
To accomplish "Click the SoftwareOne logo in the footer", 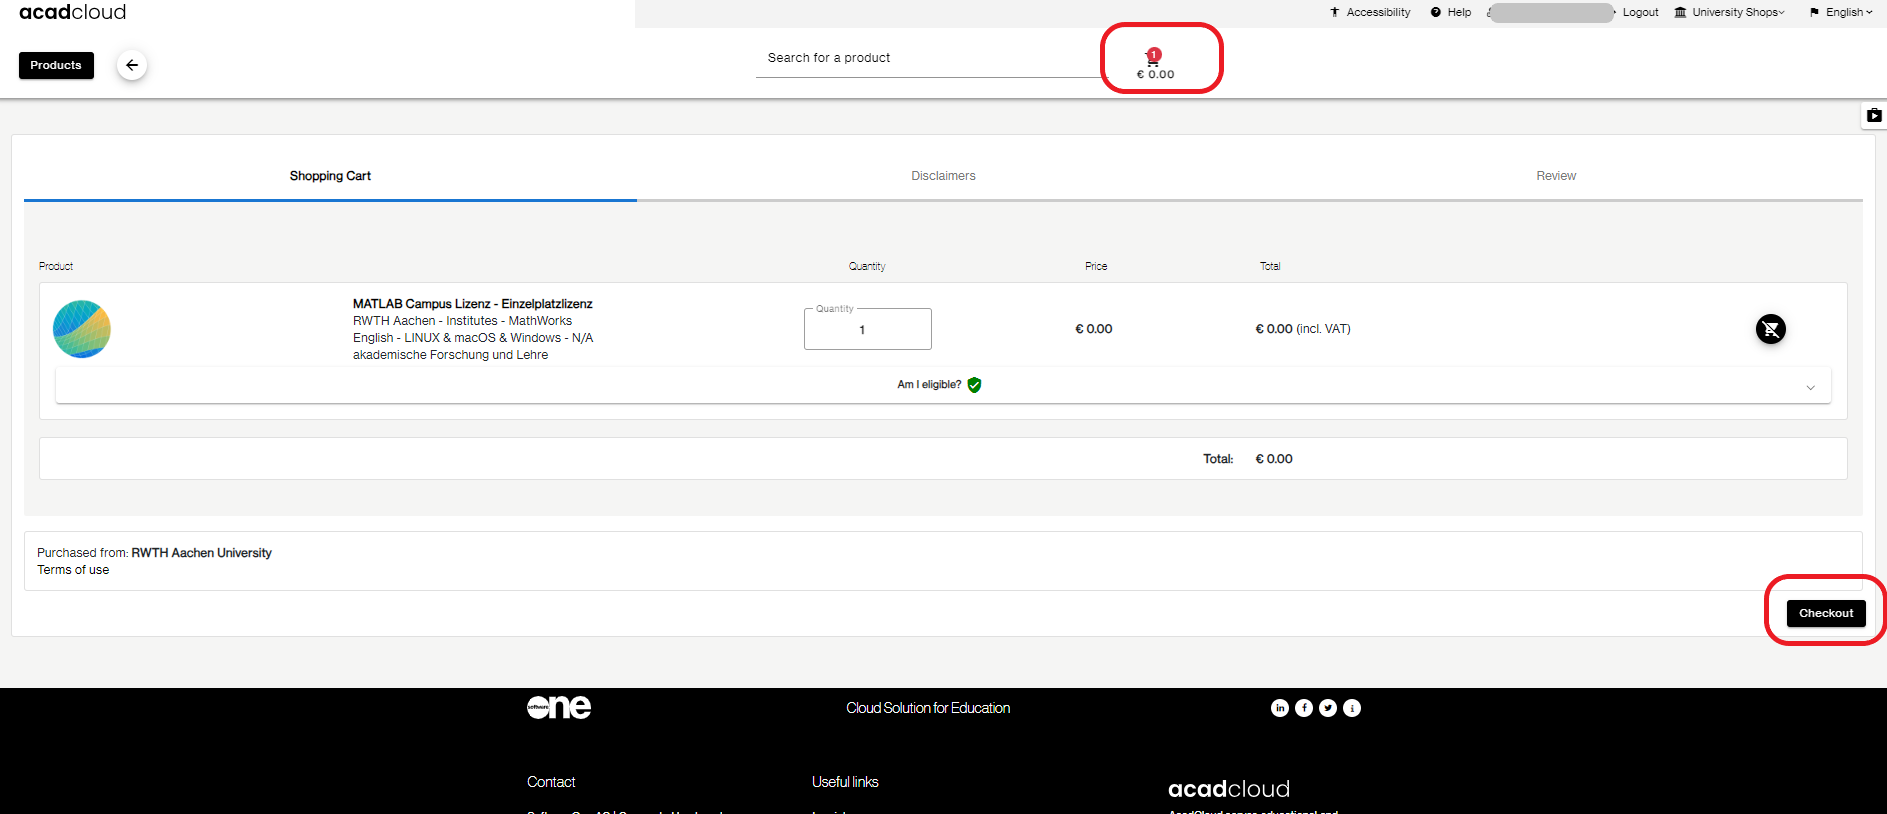I will click(559, 707).
